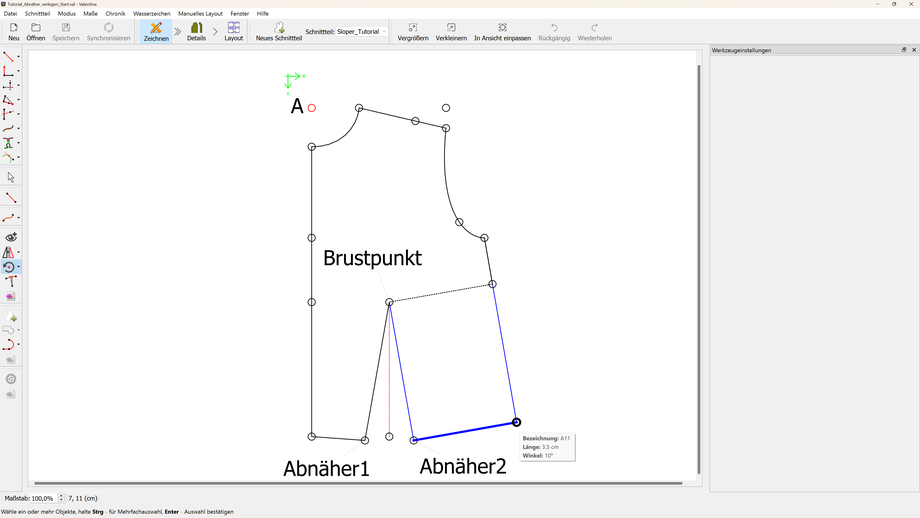Click Neu to create new pattern
This screenshot has height=518, width=920.
tap(13, 32)
